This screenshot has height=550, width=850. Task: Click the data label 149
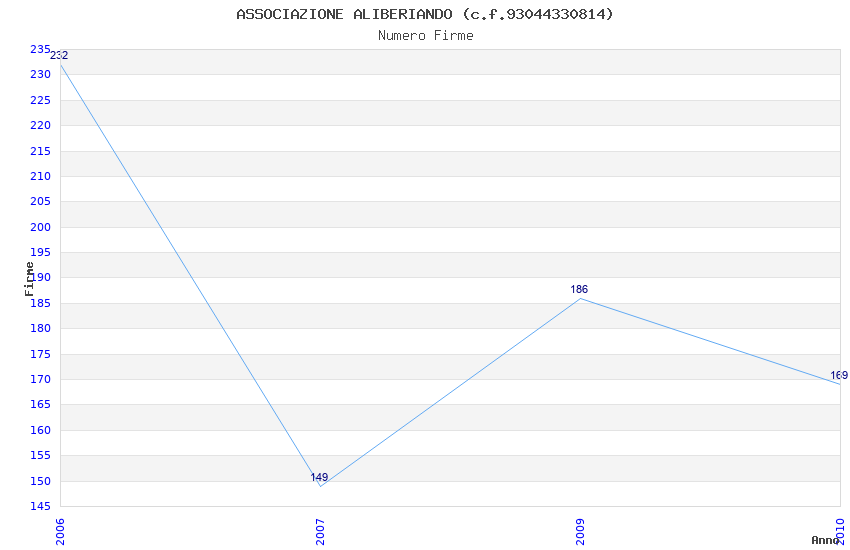pos(319,477)
